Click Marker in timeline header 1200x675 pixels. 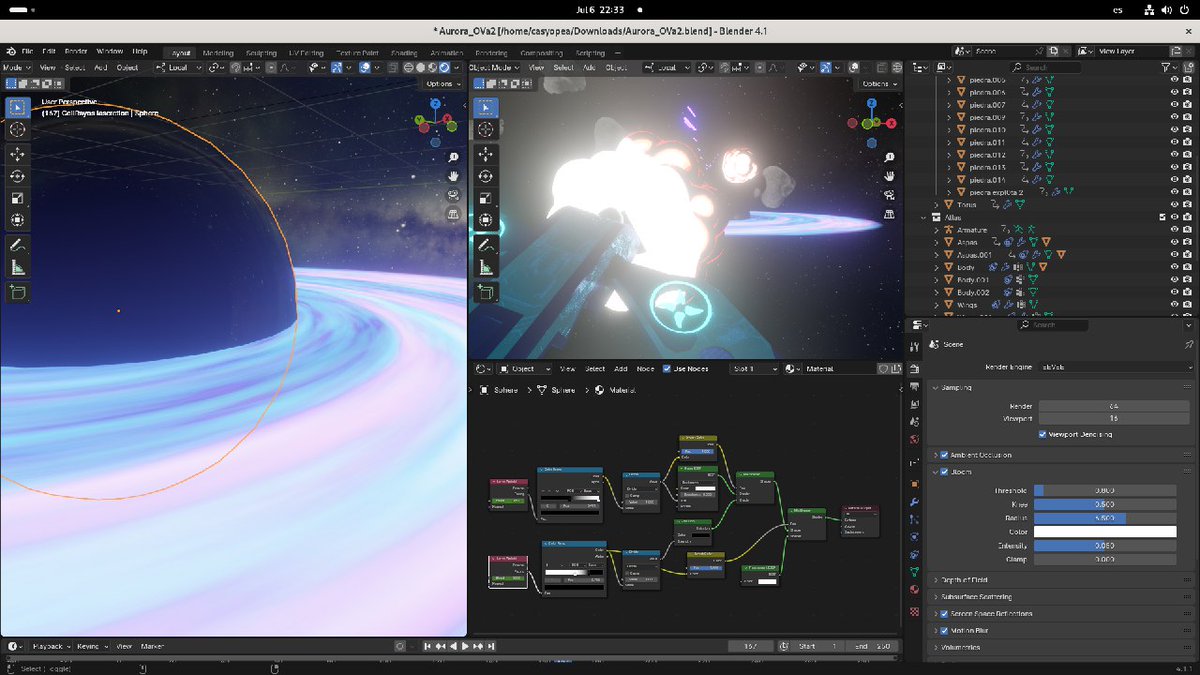tap(152, 647)
